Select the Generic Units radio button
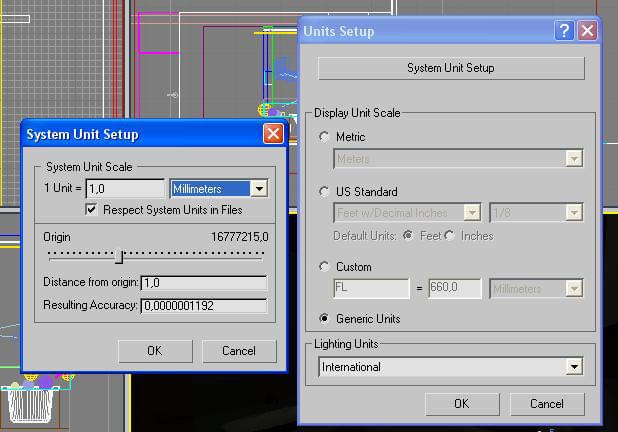 pyautogui.click(x=324, y=318)
